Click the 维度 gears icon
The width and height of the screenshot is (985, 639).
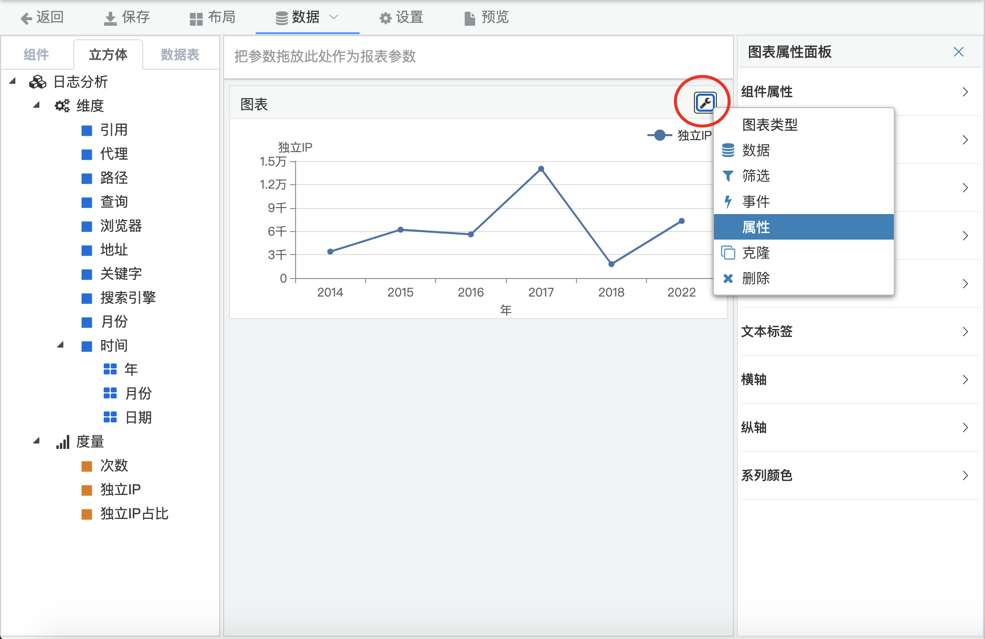[62, 106]
